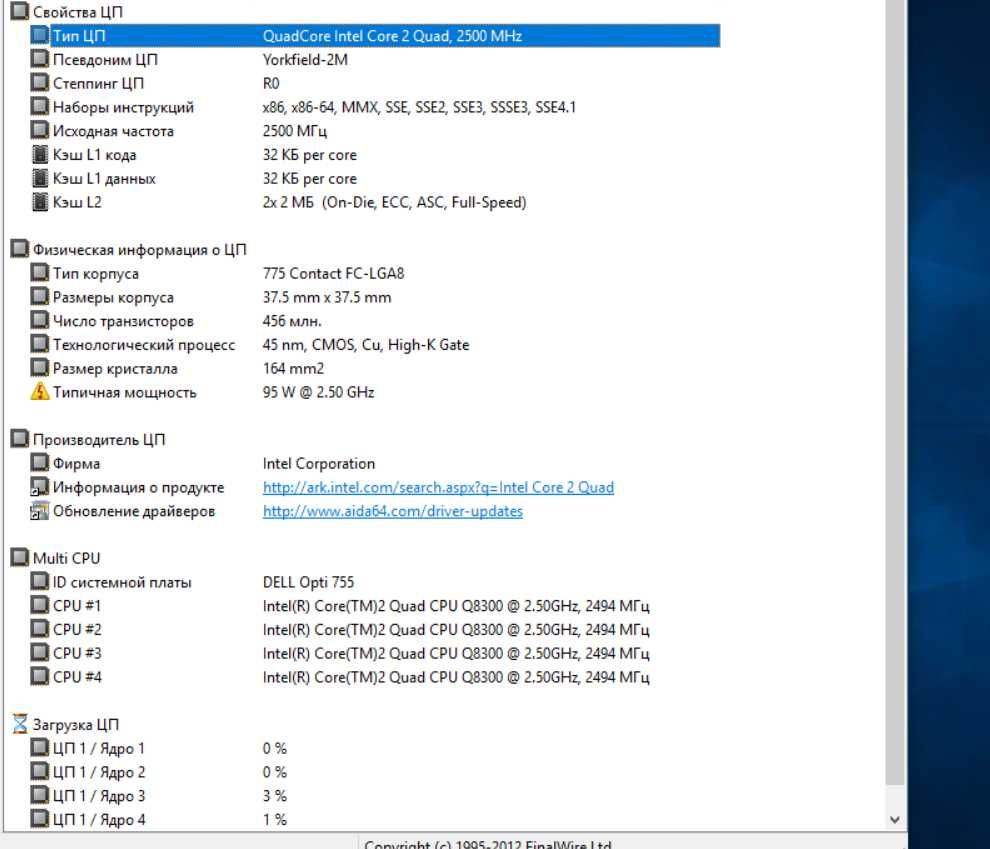Open the aida64.com driver-updates link

coord(393,511)
